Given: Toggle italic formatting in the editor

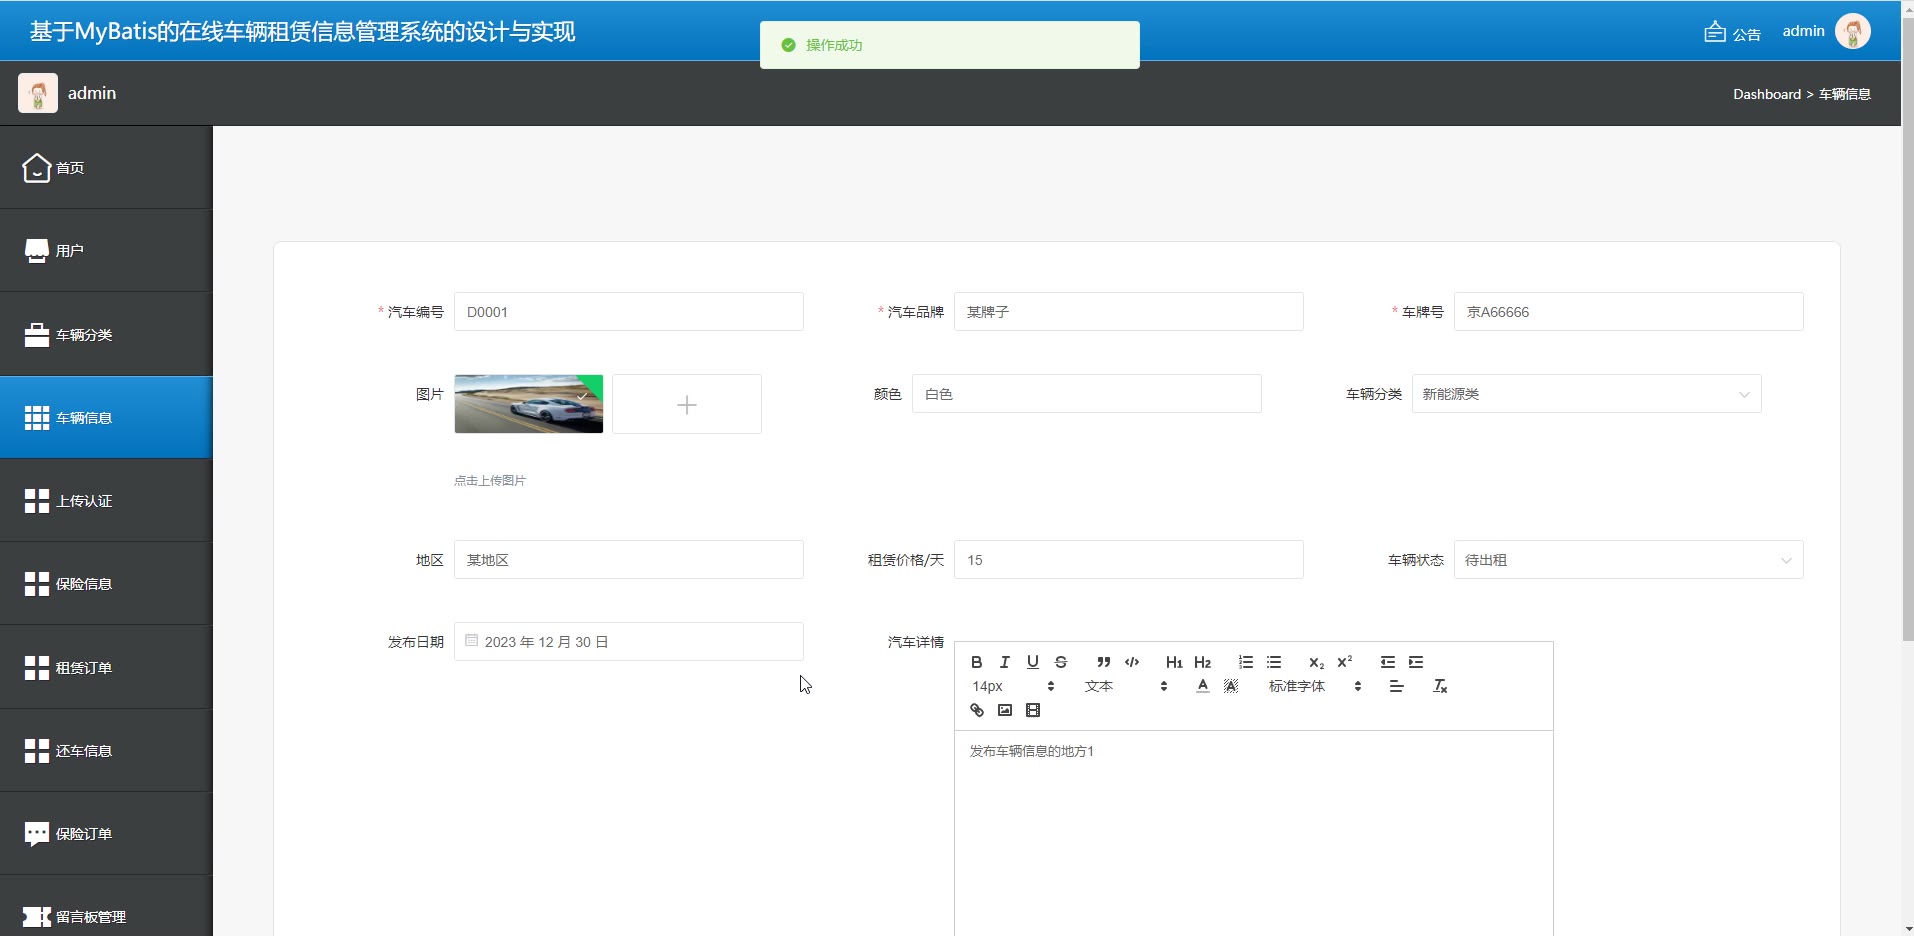Looking at the screenshot, I should [x=1005, y=662].
